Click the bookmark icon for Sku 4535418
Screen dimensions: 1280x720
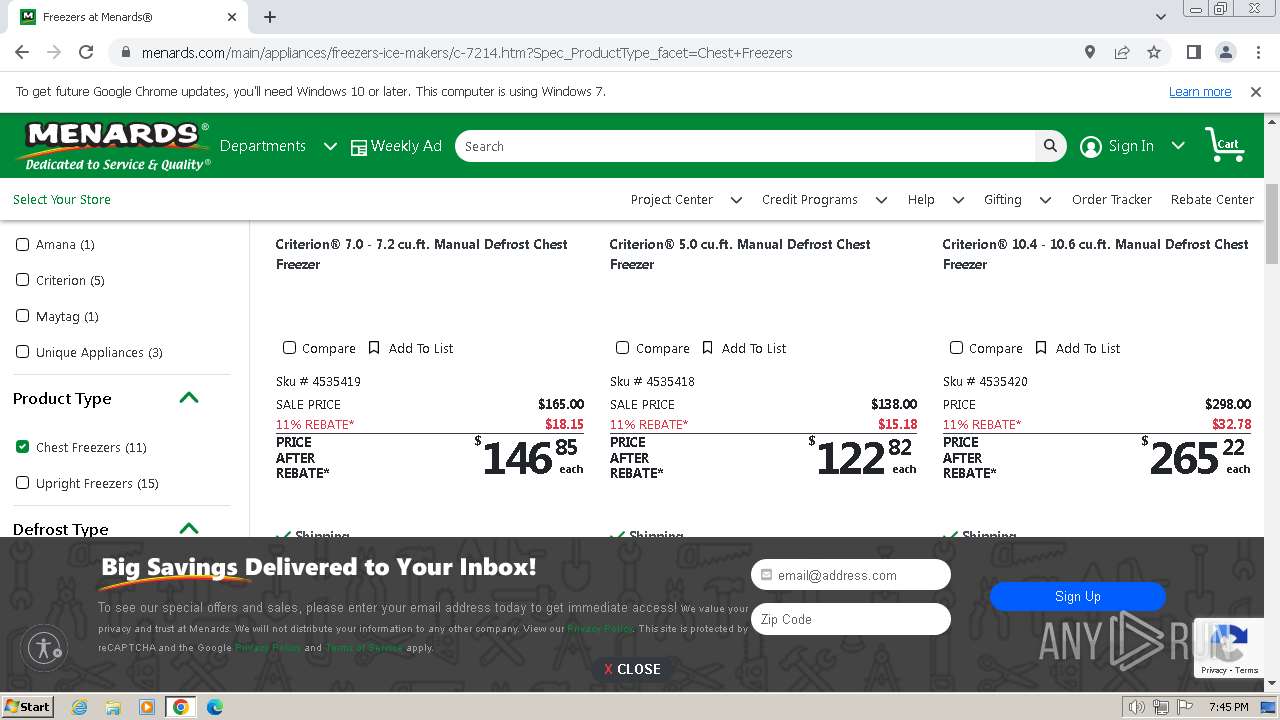(x=707, y=348)
